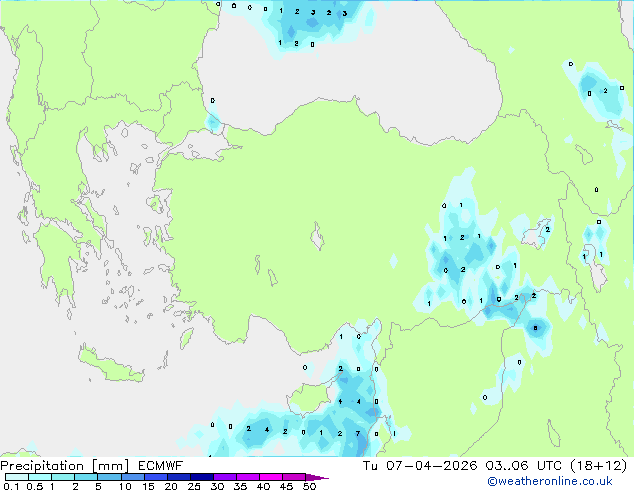The height and width of the screenshot is (490, 634).
Task: Click the '25' legend scale label
Action: (x=194, y=486)
